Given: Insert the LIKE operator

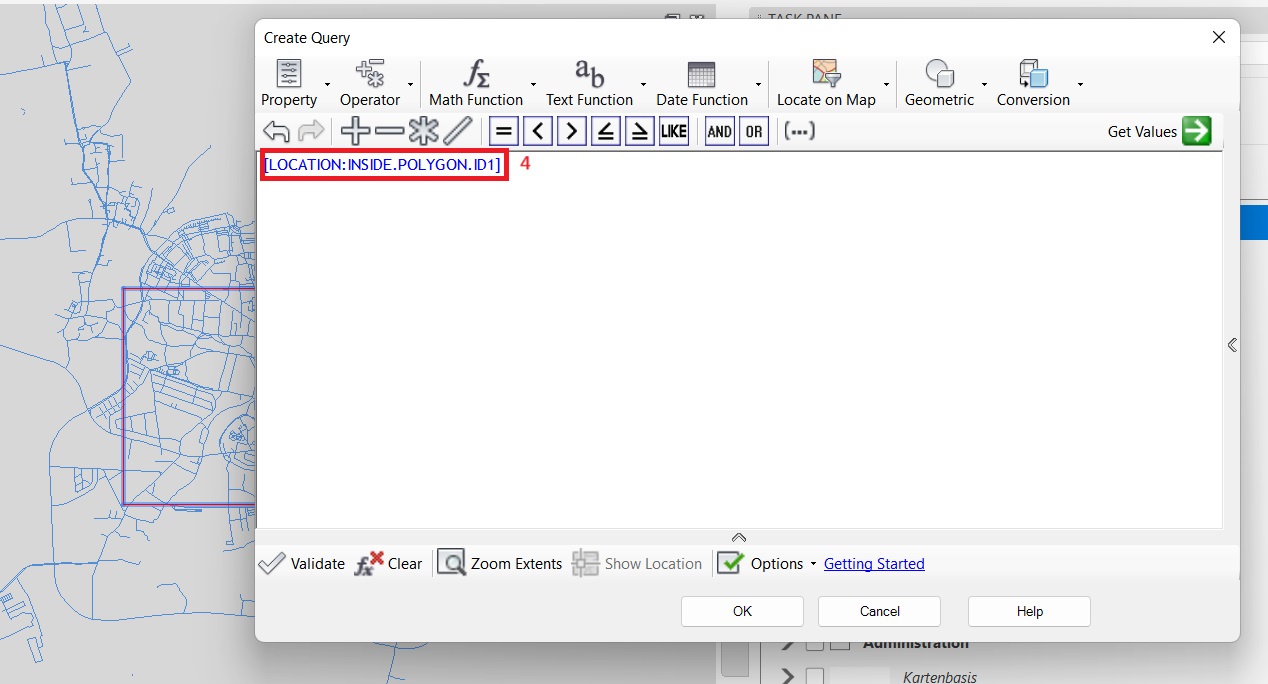Looking at the screenshot, I should (x=674, y=131).
